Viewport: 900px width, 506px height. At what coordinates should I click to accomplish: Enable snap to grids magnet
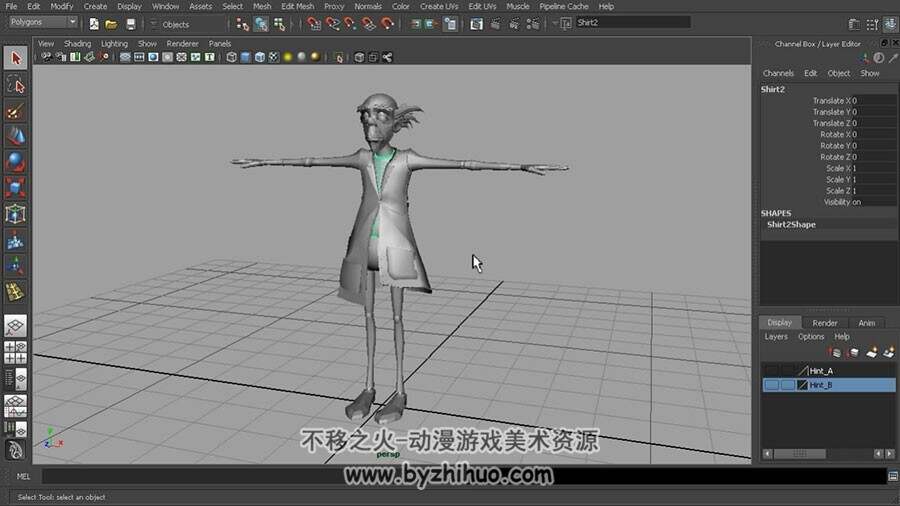click(x=313, y=24)
